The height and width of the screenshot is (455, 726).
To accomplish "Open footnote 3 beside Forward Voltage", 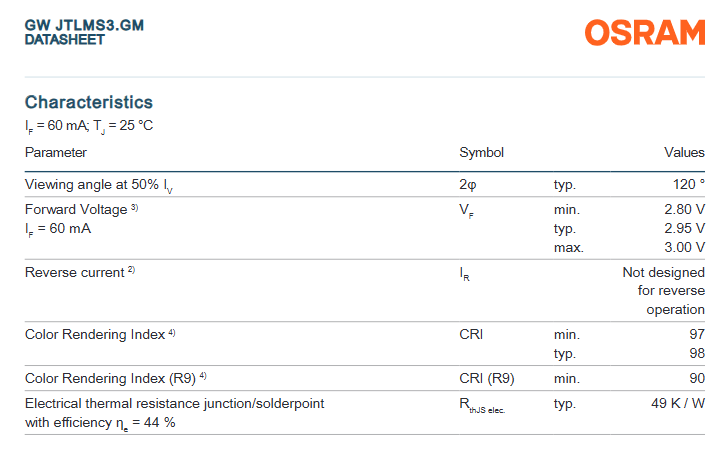I will (x=134, y=208).
